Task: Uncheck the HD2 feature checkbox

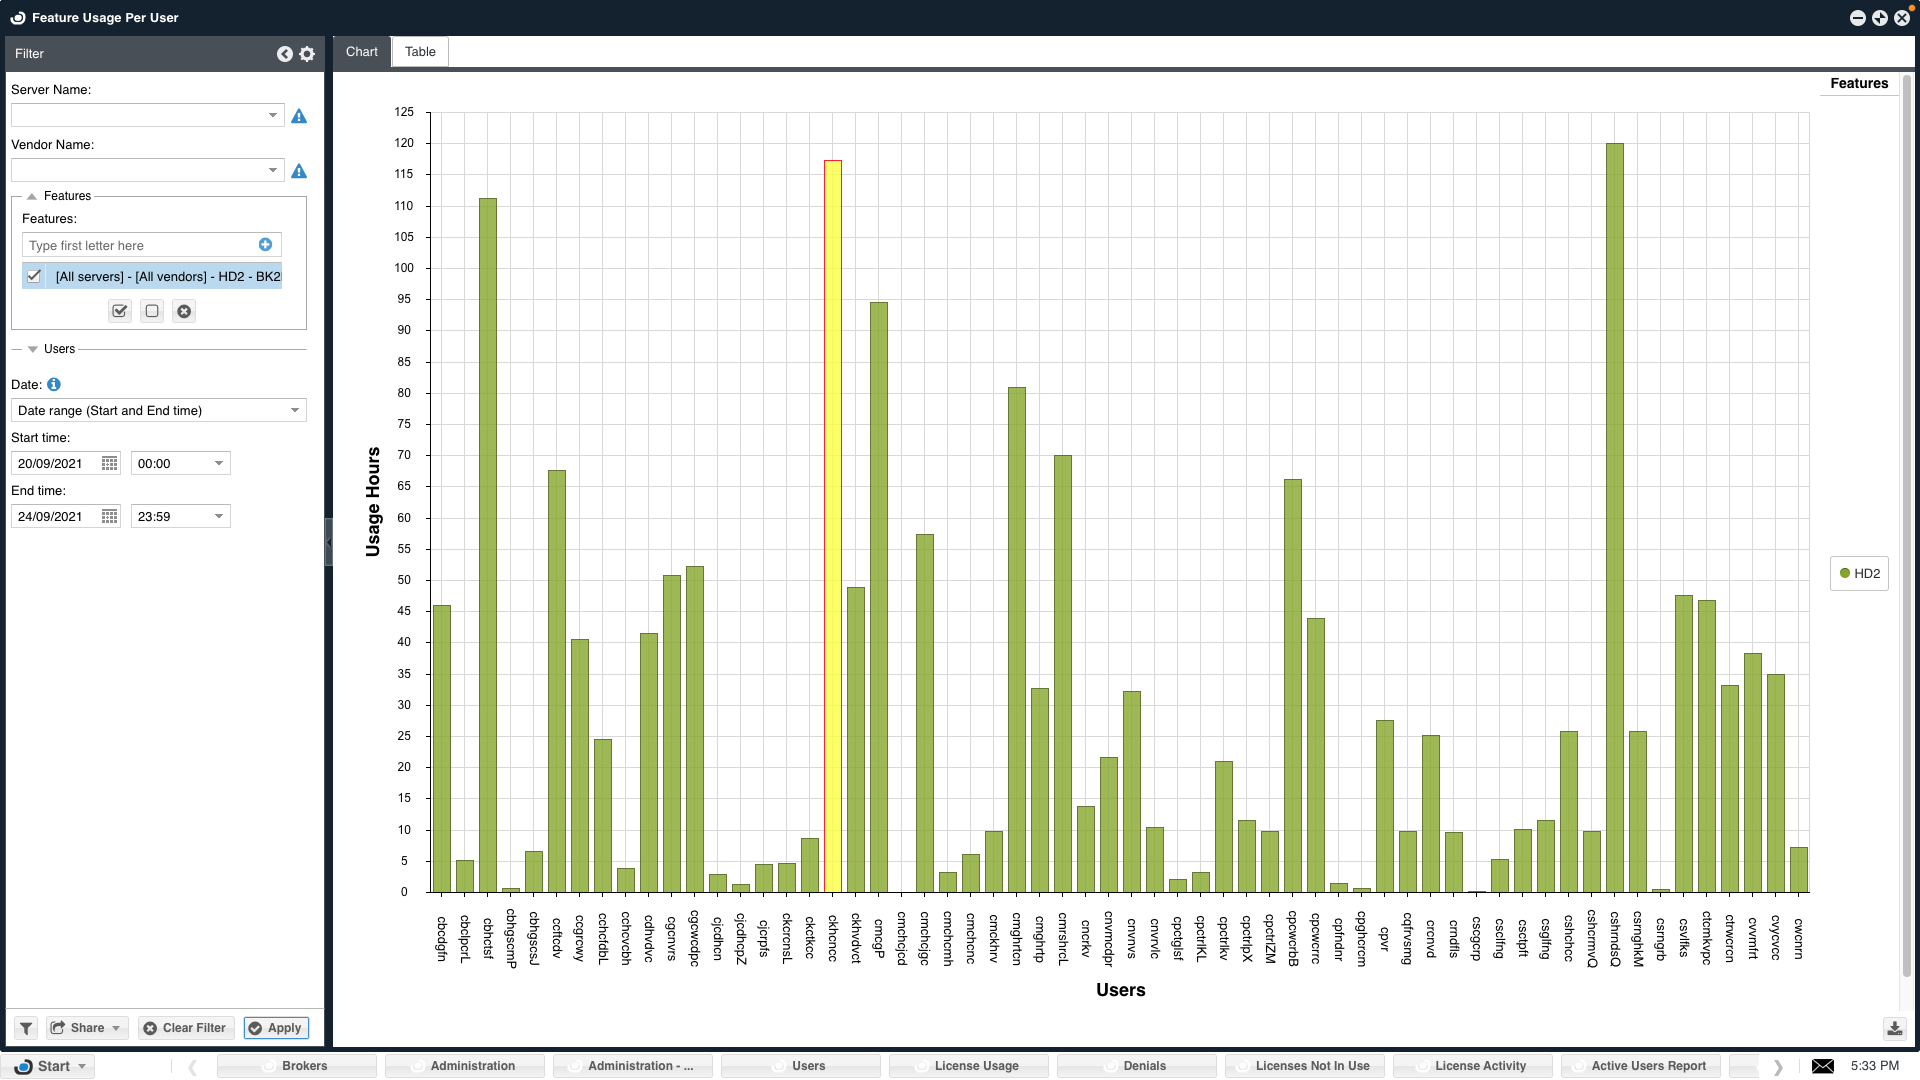Action: 34,276
